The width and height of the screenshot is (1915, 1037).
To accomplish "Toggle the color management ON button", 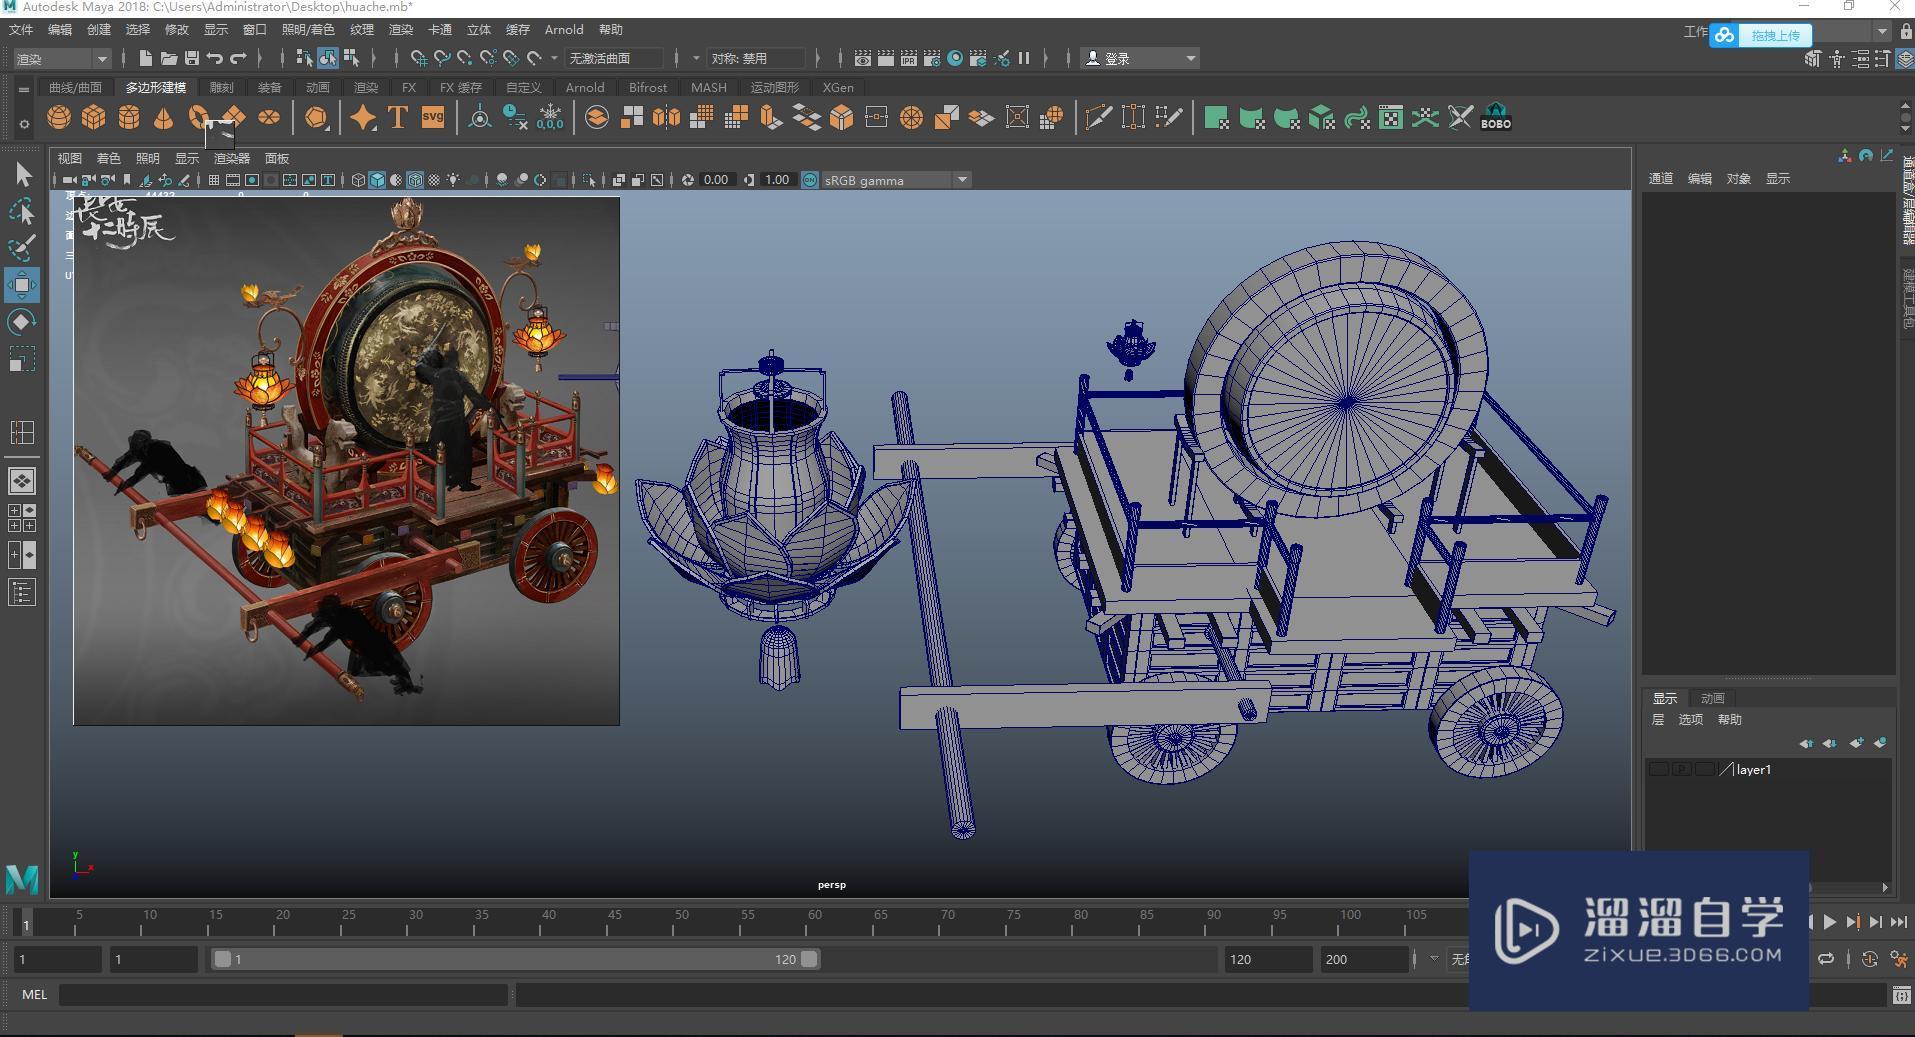I will [x=809, y=180].
